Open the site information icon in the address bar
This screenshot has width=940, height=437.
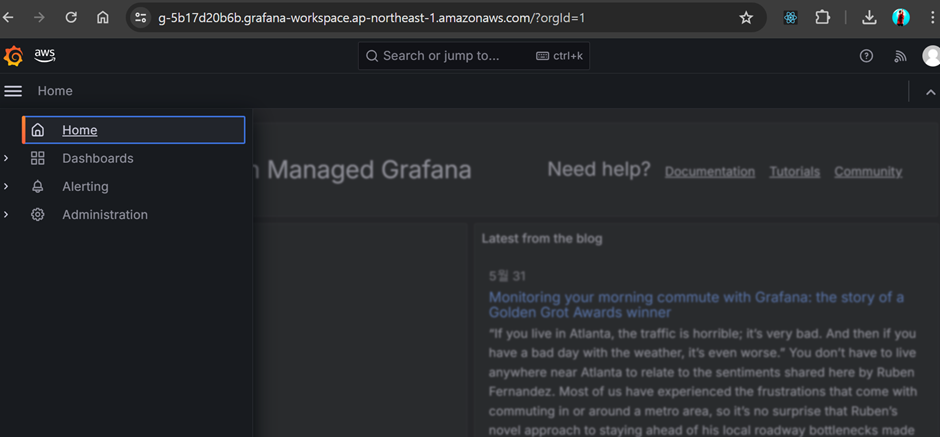point(140,17)
